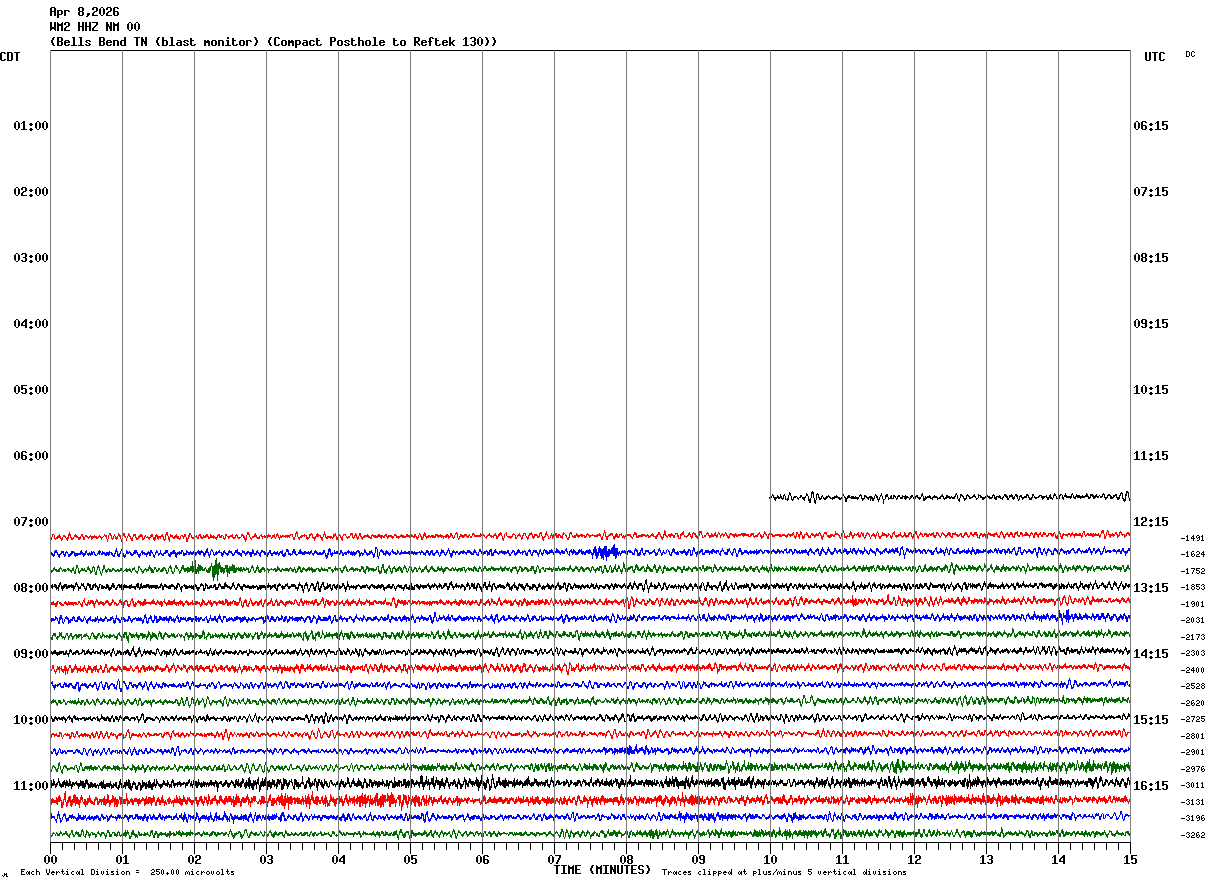Screen dimensions: 1210x886
Task: Click the 'Each Vertical Division = 250.00 microvolts' note
Action: [128, 872]
